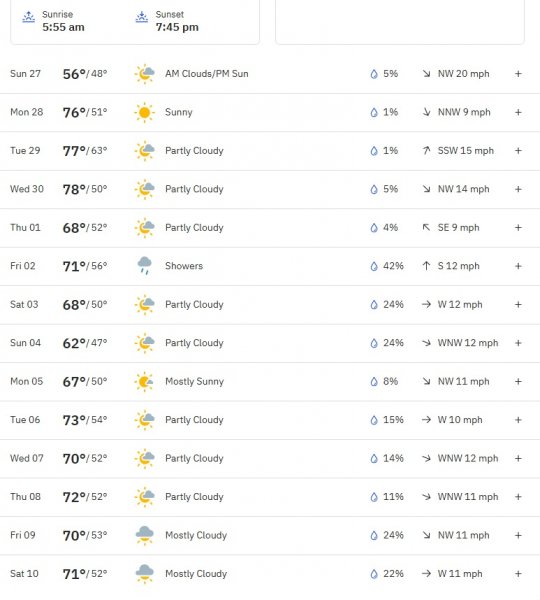Image resolution: width=540 pixels, height=600 pixels.
Task: Select the 77°/63° temperature reading
Action: (x=85, y=151)
